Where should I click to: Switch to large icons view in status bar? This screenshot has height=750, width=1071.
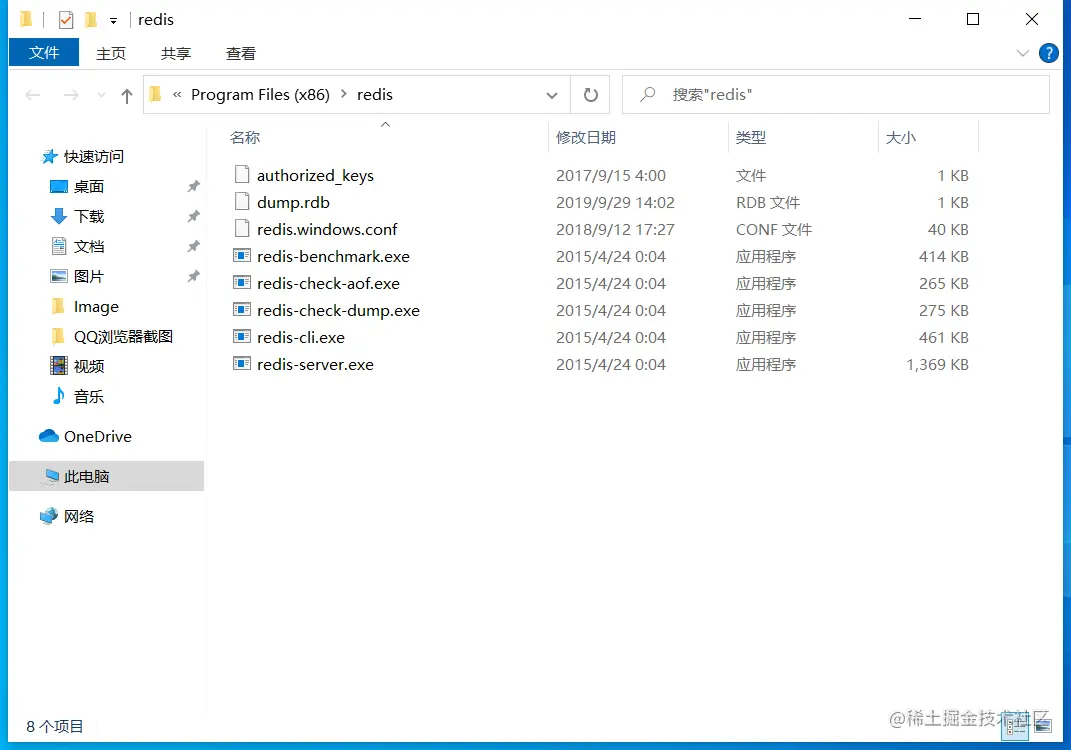click(x=1042, y=727)
